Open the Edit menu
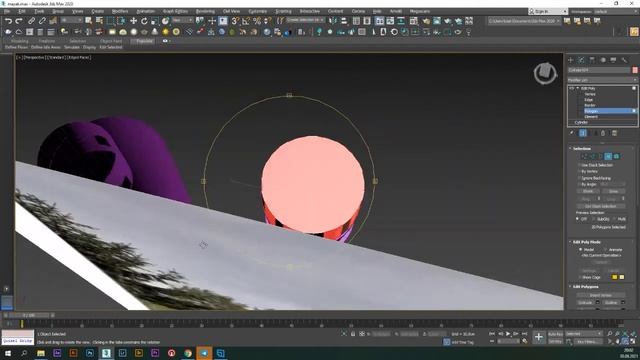The width and height of the screenshot is (640, 360). click(22, 11)
